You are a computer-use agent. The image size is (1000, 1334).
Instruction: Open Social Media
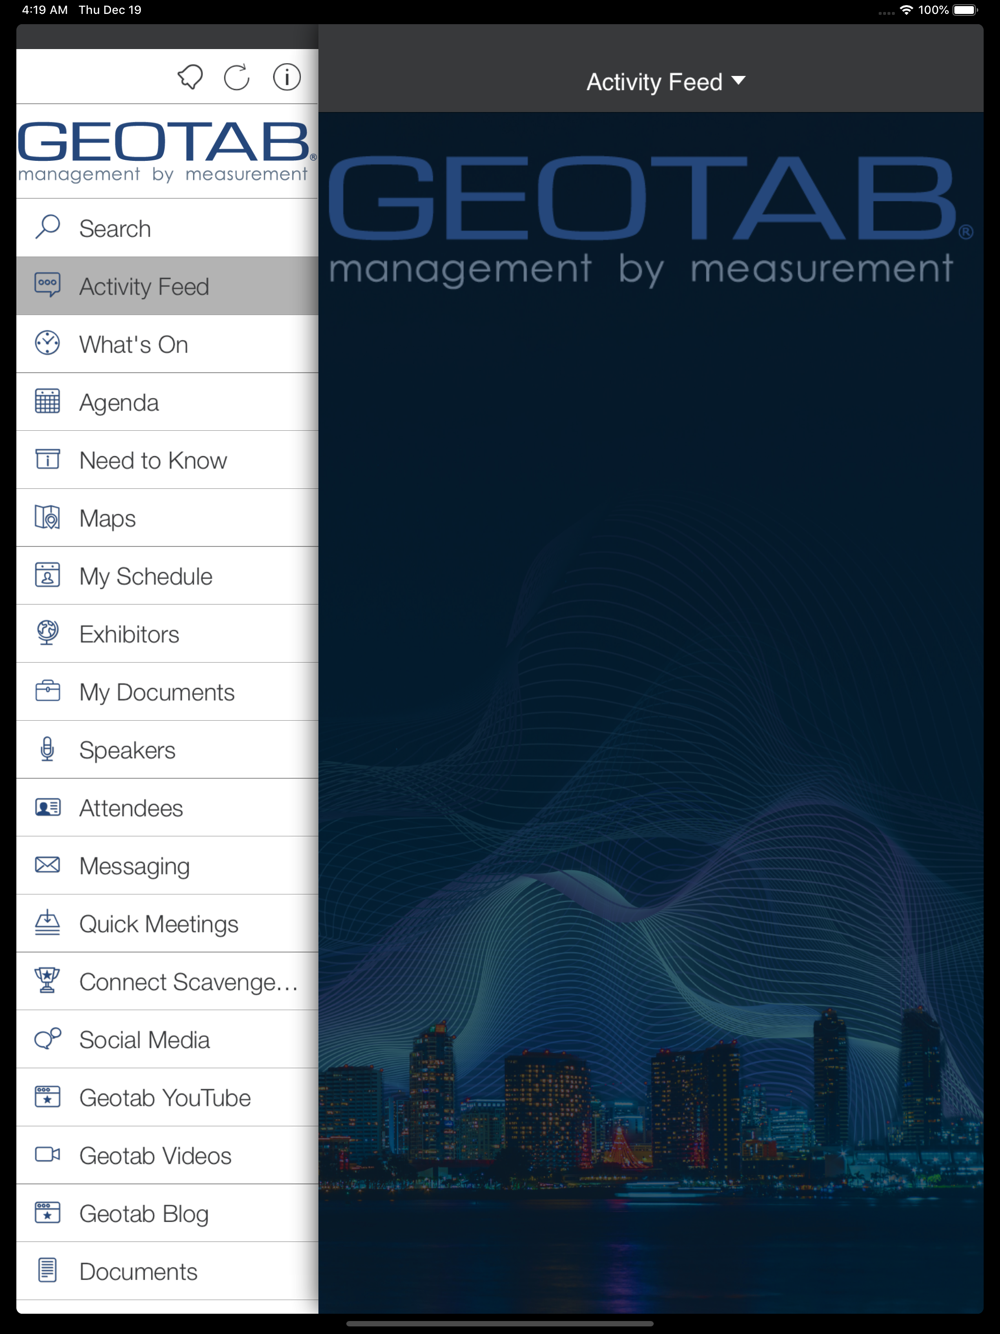tap(167, 1040)
